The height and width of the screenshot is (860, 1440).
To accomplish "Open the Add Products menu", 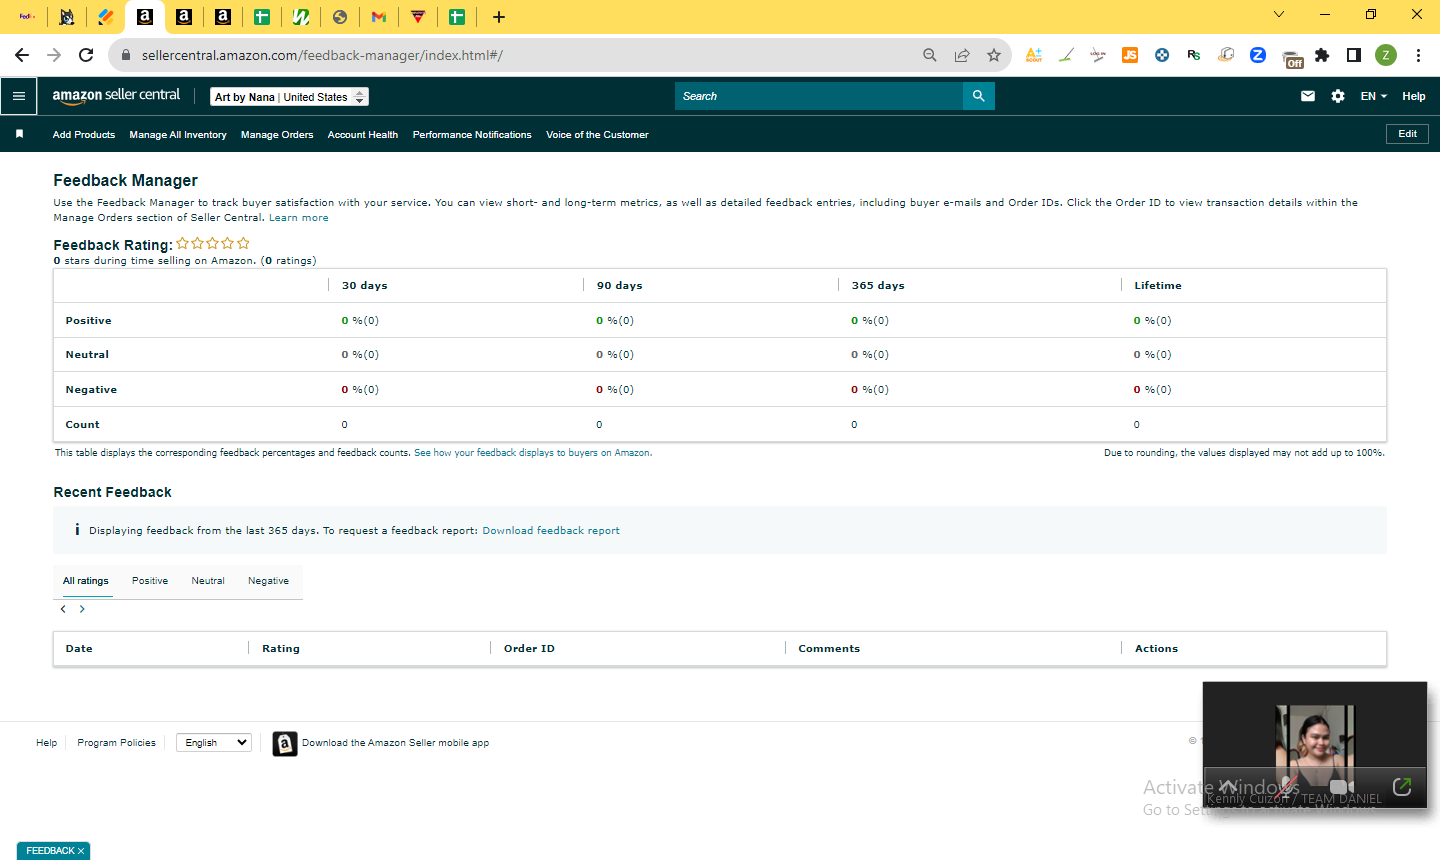I will point(84,134).
